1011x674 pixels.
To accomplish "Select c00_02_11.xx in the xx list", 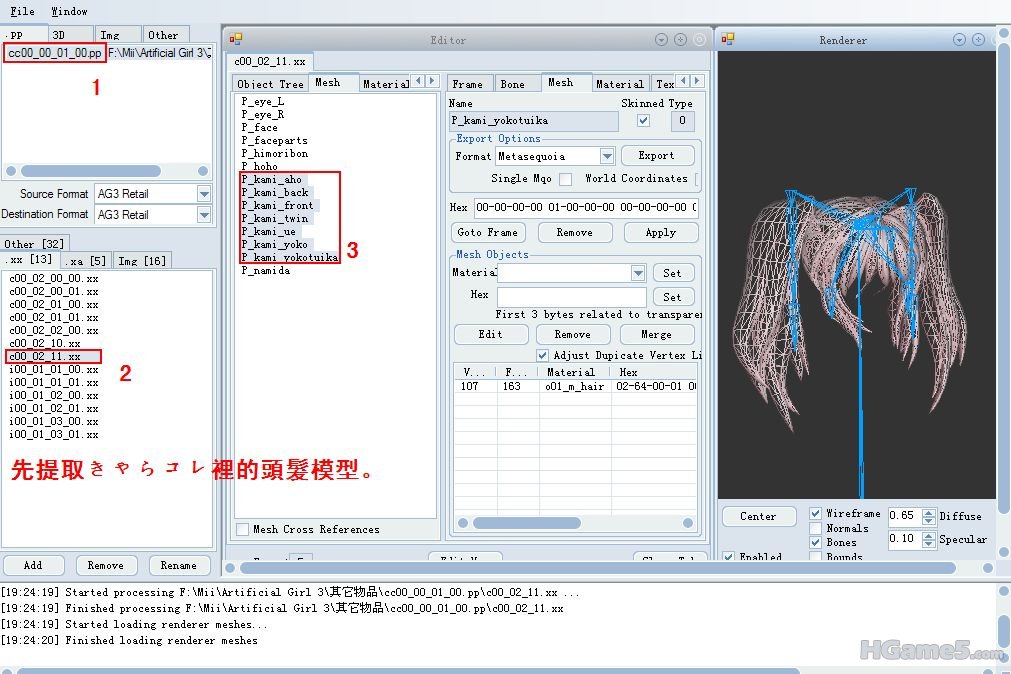I will click(54, 356).
